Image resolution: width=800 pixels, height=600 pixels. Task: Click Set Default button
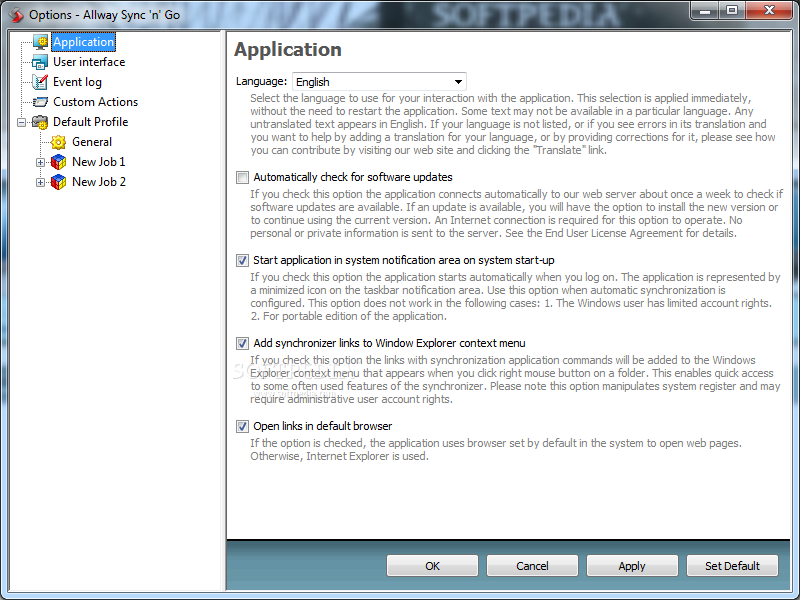click(732, 566)
